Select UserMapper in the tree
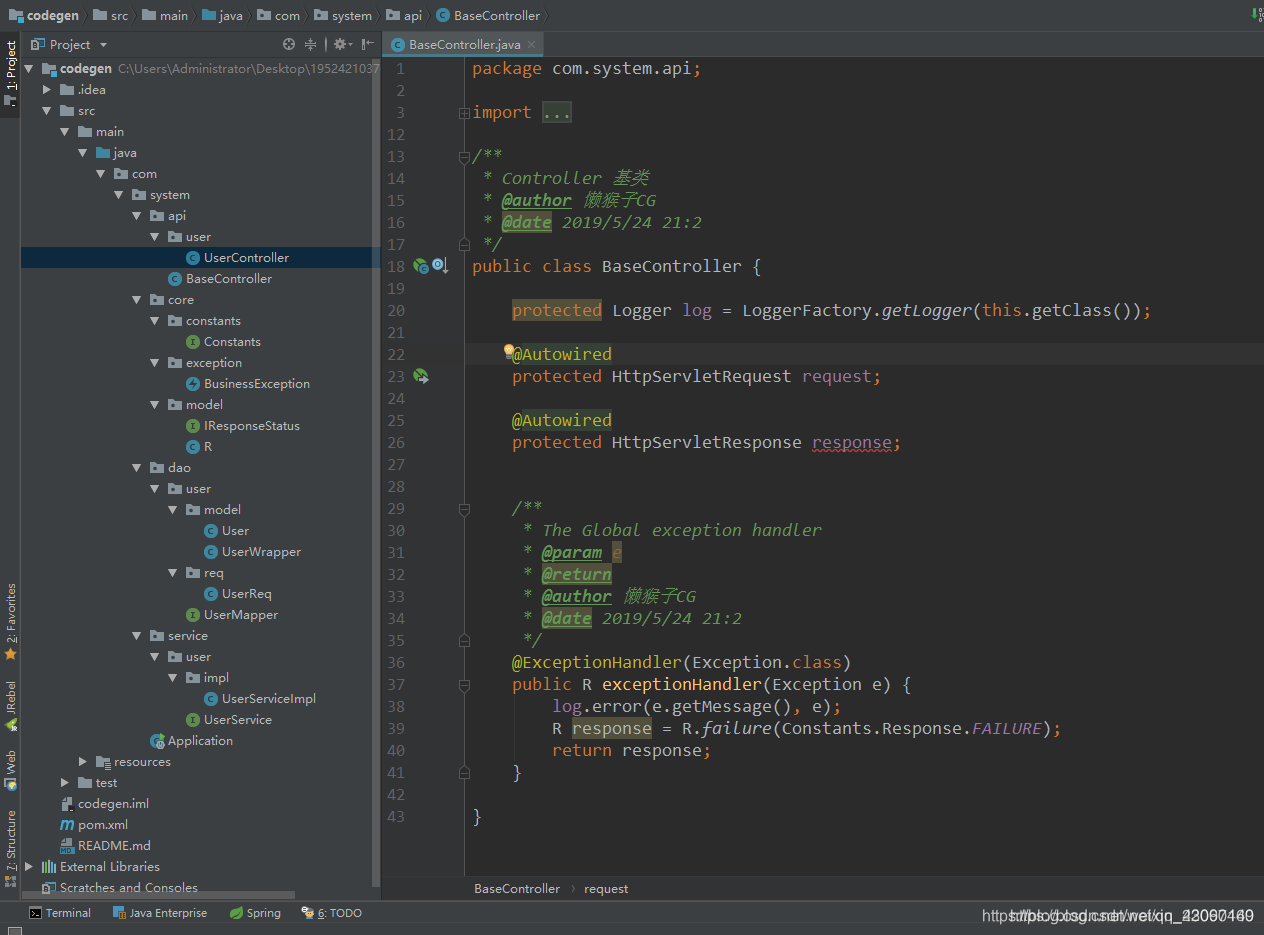This screenshot has width=1264, height=935. 240,615
